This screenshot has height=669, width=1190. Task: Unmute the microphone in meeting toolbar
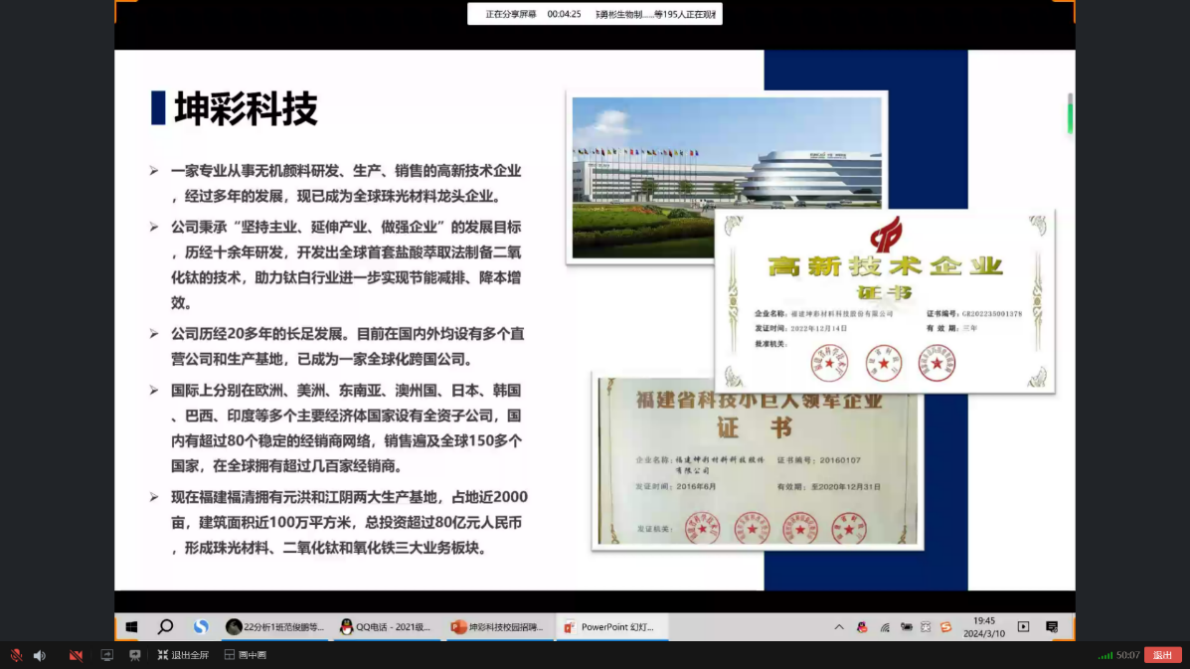click(x=15, y=655)
